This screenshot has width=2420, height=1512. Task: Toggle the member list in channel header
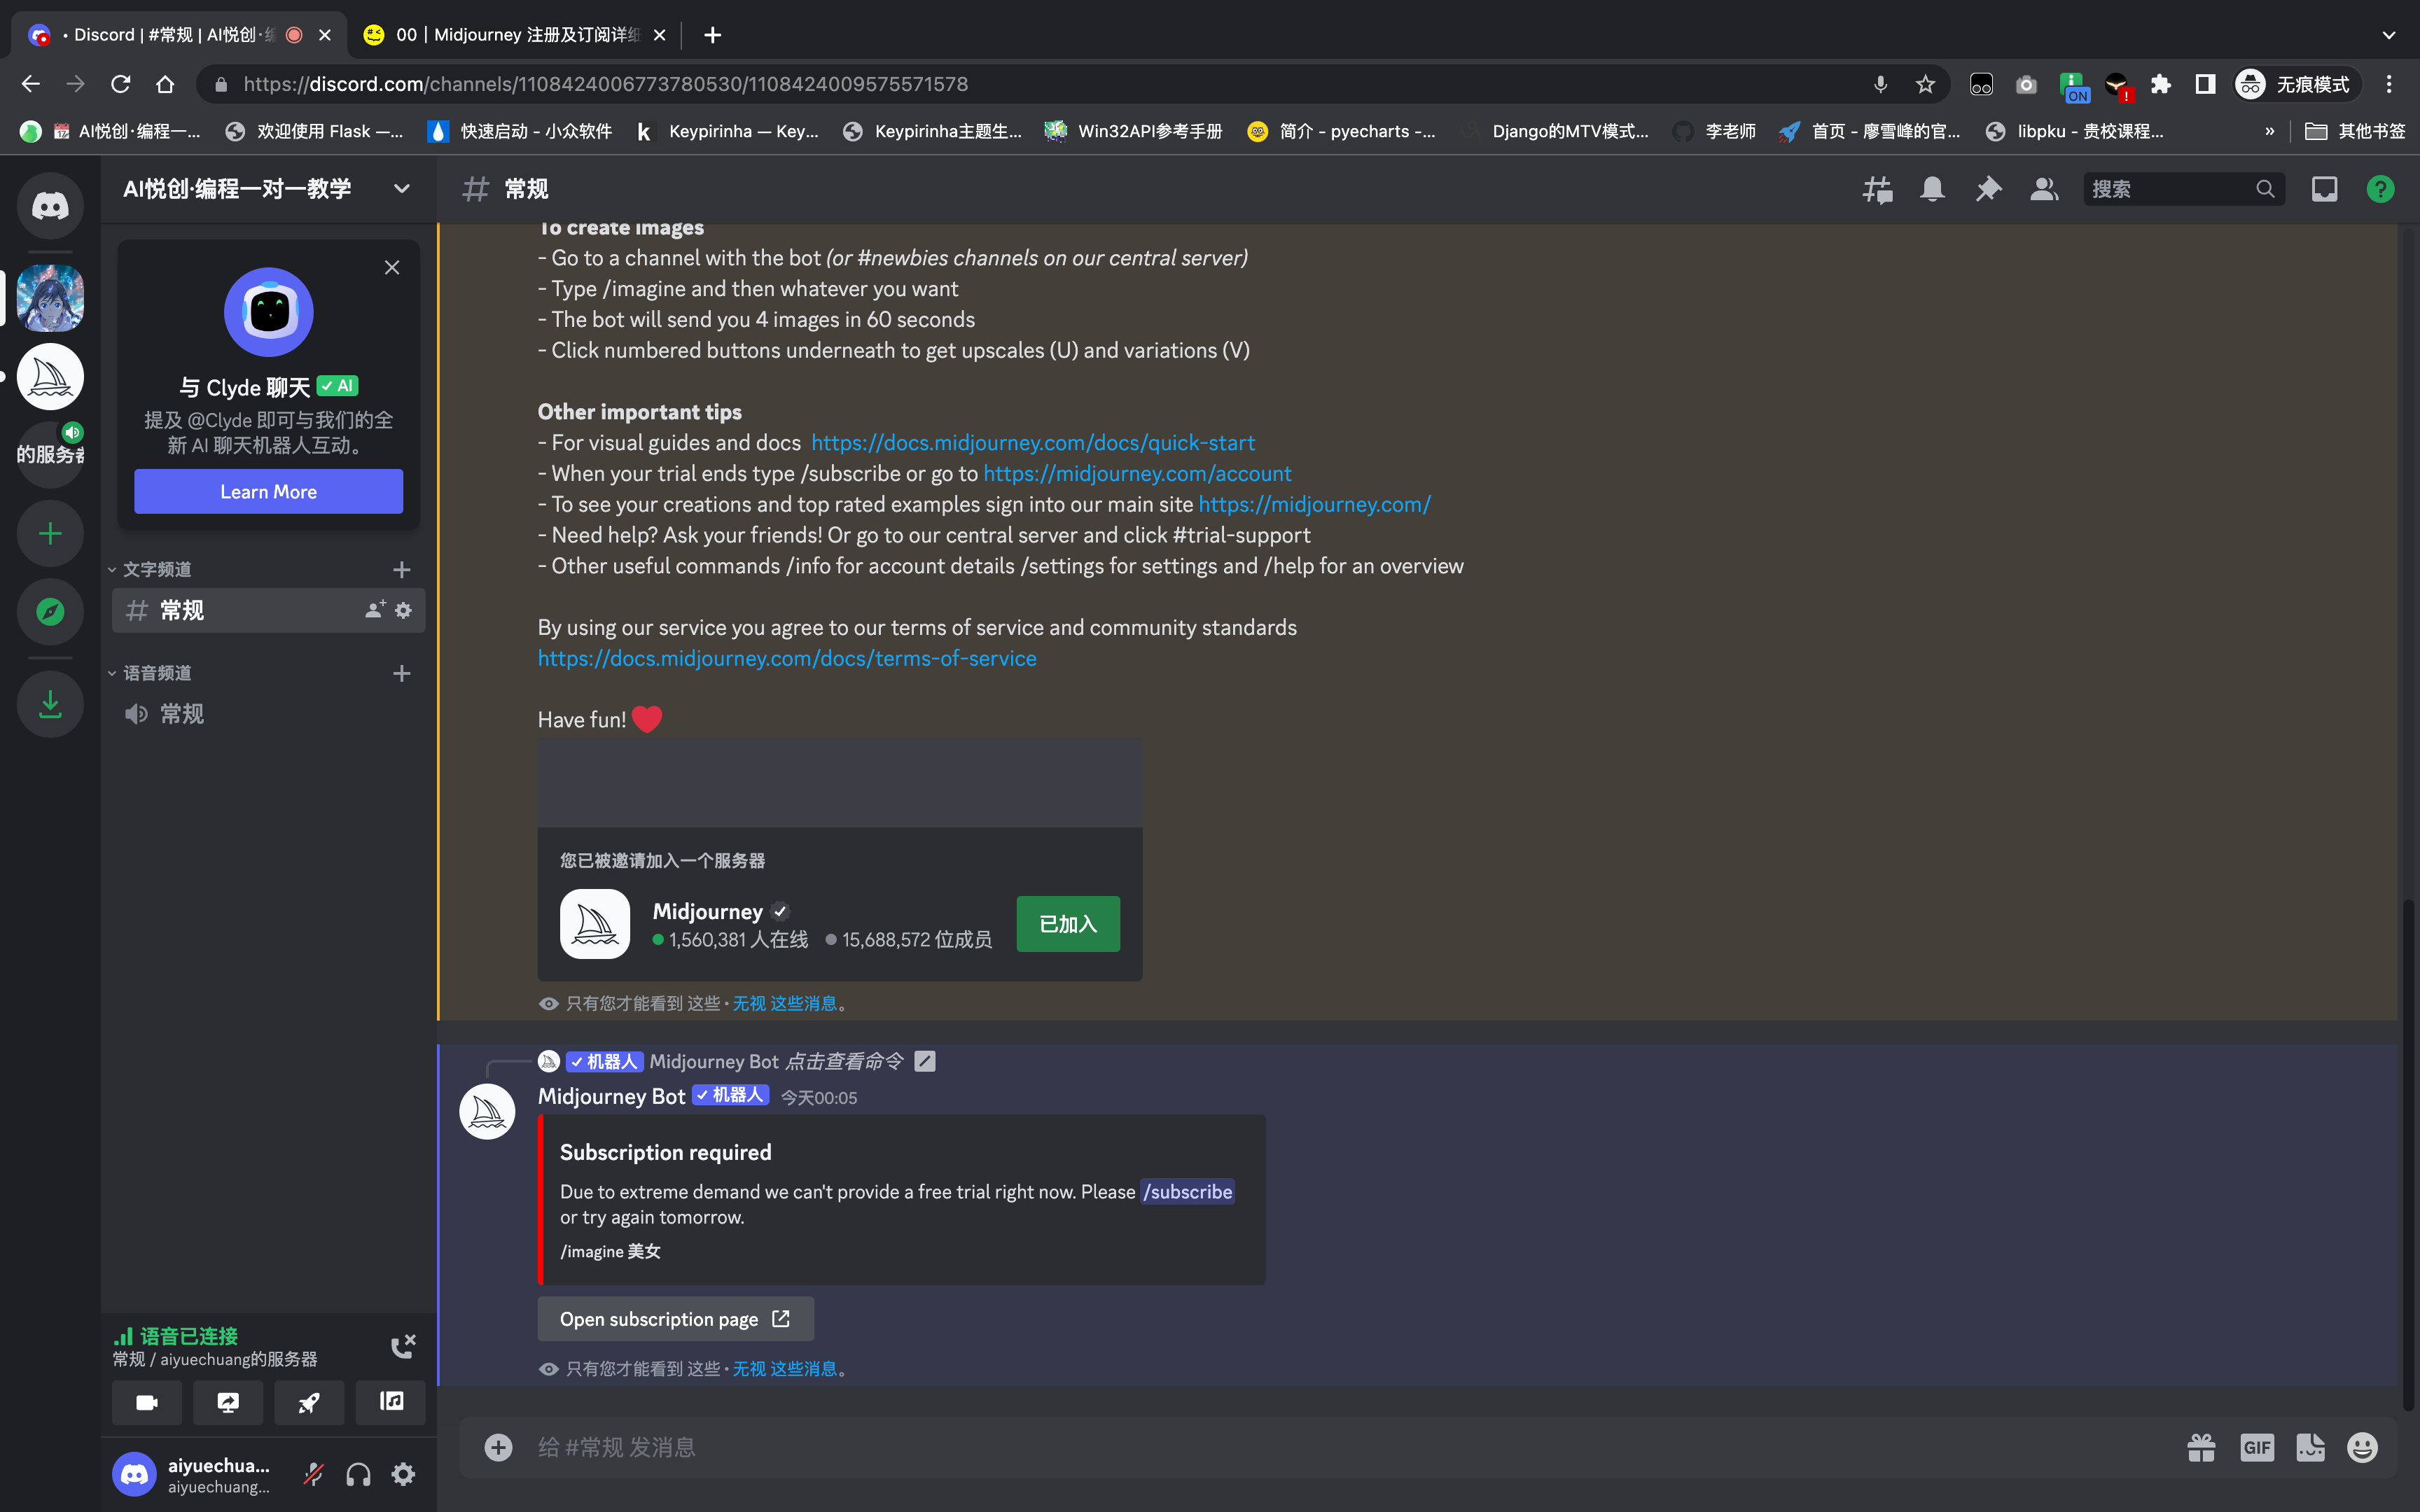pyautogui.click(x=2044, y=189)
